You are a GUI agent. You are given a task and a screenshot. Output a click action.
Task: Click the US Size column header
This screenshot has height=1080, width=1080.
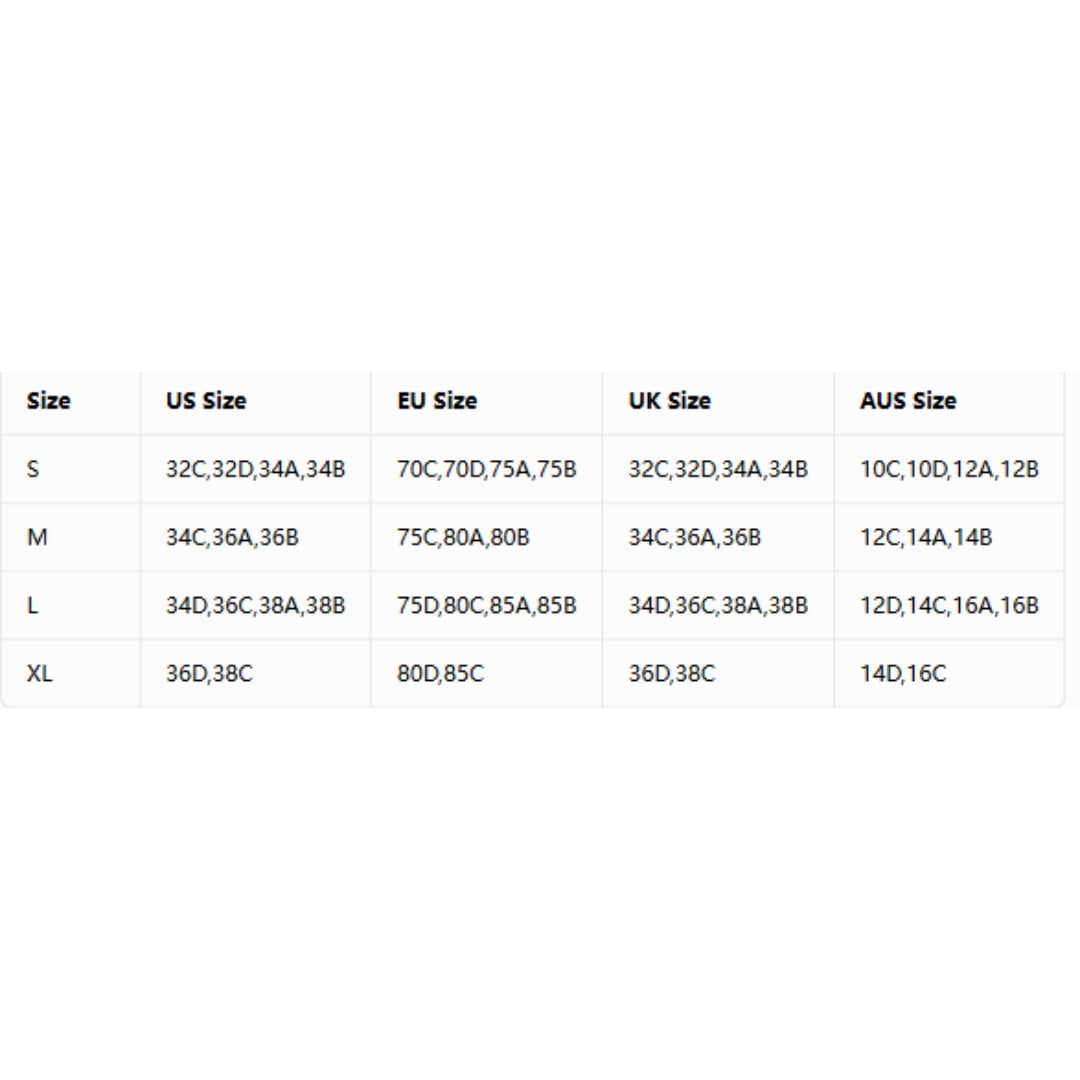tap(206, 400)
